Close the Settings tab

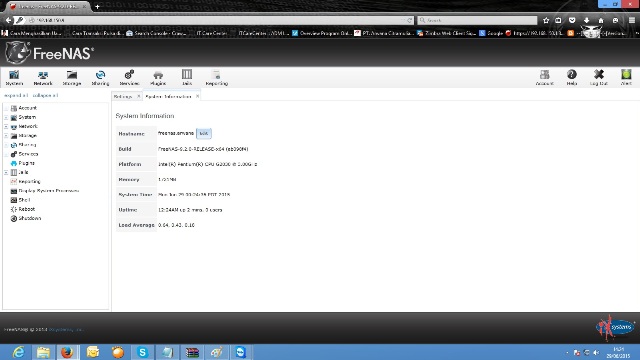(x=138, y=96)
